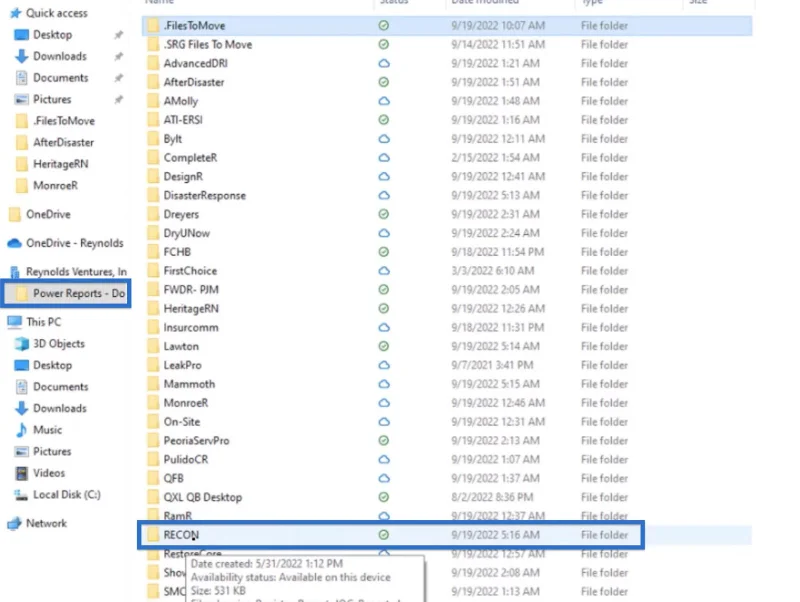Select Desktop under Quick access
The height and width of the screenshot is (602, 800).
pyautogui.click(x=43, y=35)
